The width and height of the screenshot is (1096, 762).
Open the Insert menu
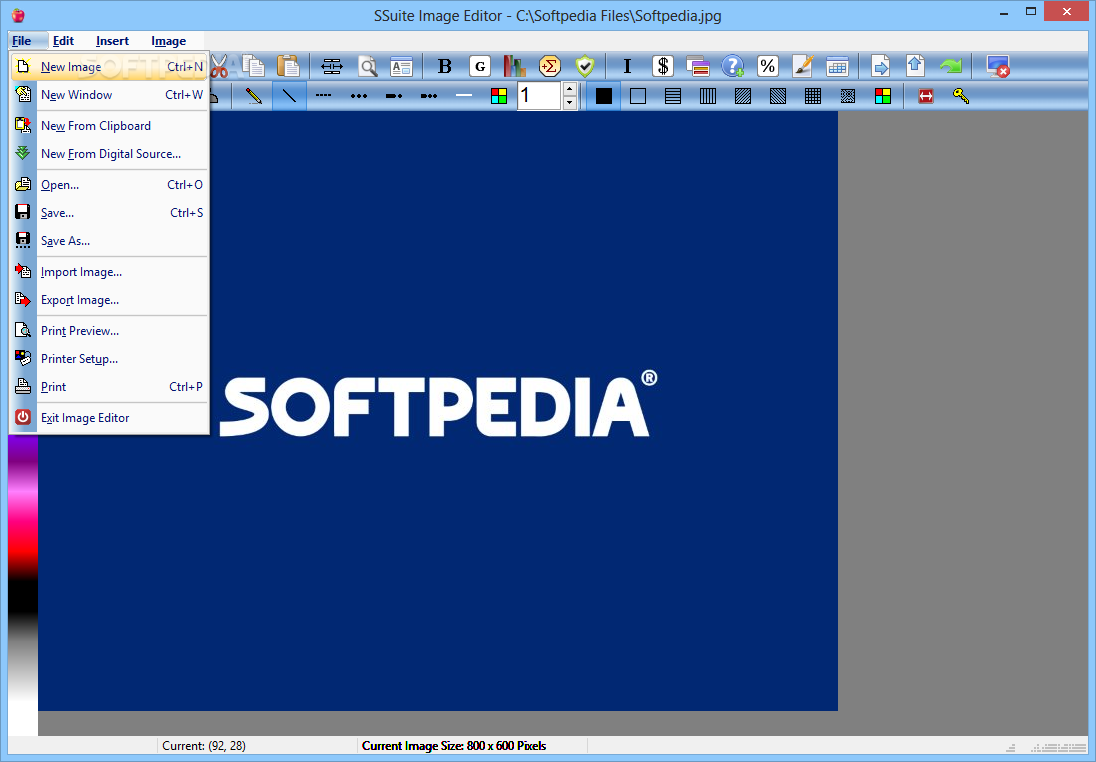pos(113,41)
